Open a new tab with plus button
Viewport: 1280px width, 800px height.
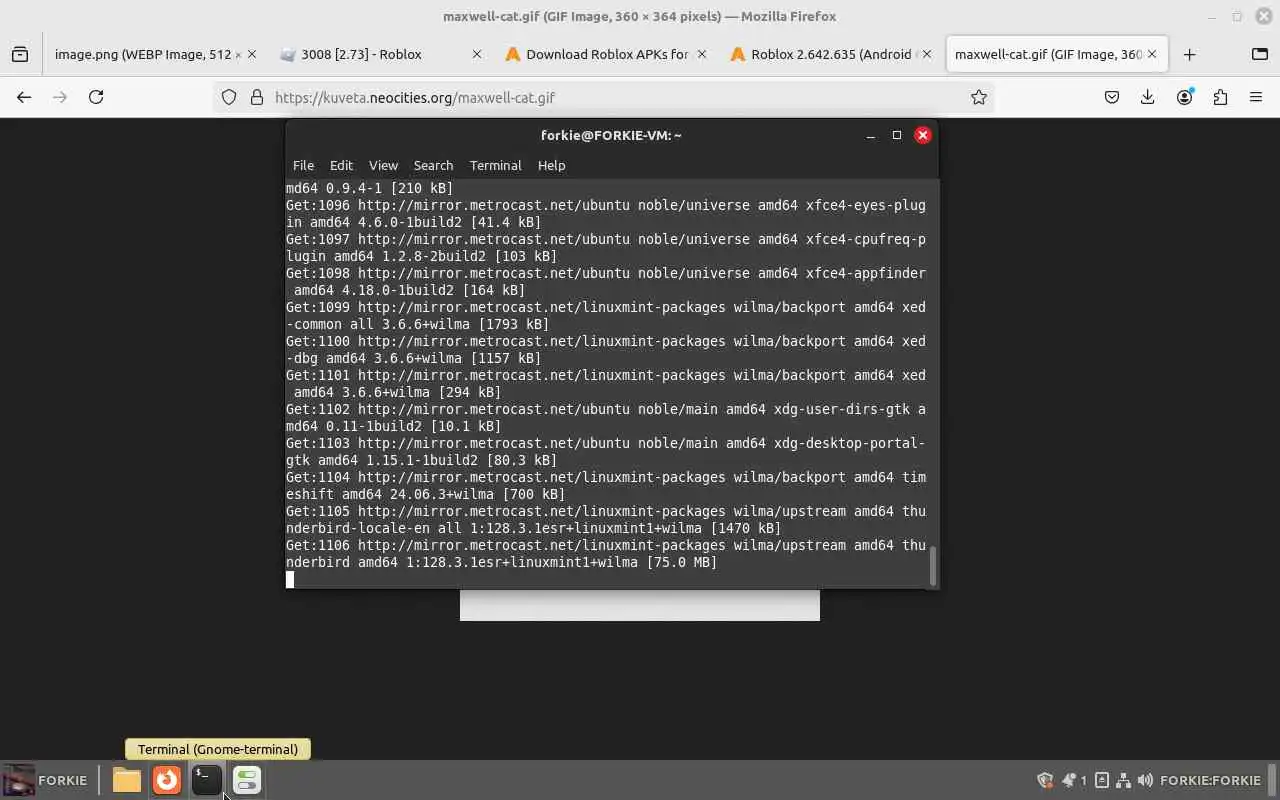1189,54
